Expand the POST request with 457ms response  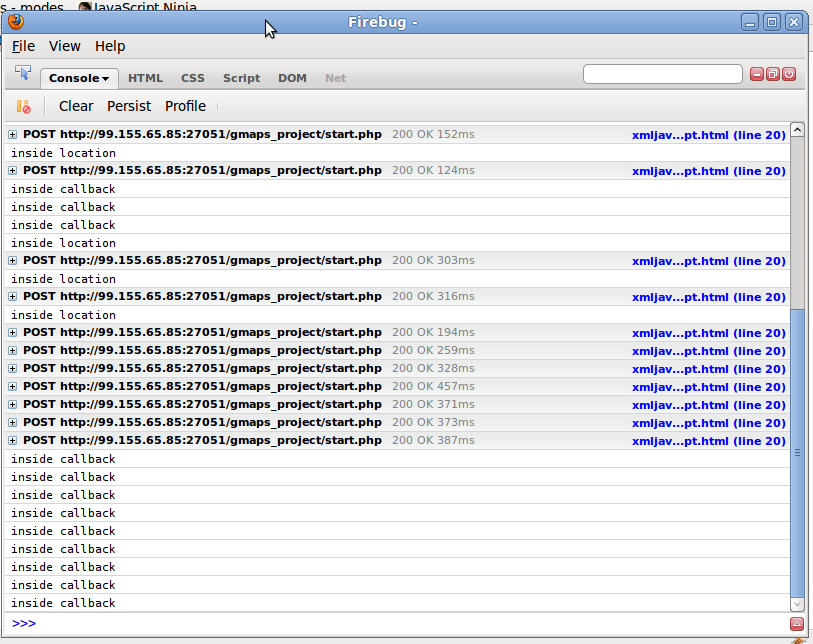[x=12, y=387]
